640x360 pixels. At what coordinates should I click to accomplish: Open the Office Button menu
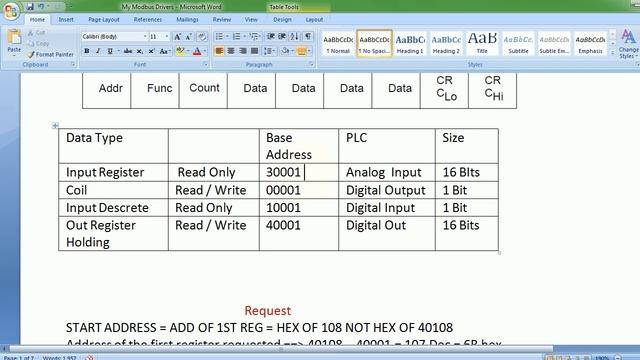(11, 11)
